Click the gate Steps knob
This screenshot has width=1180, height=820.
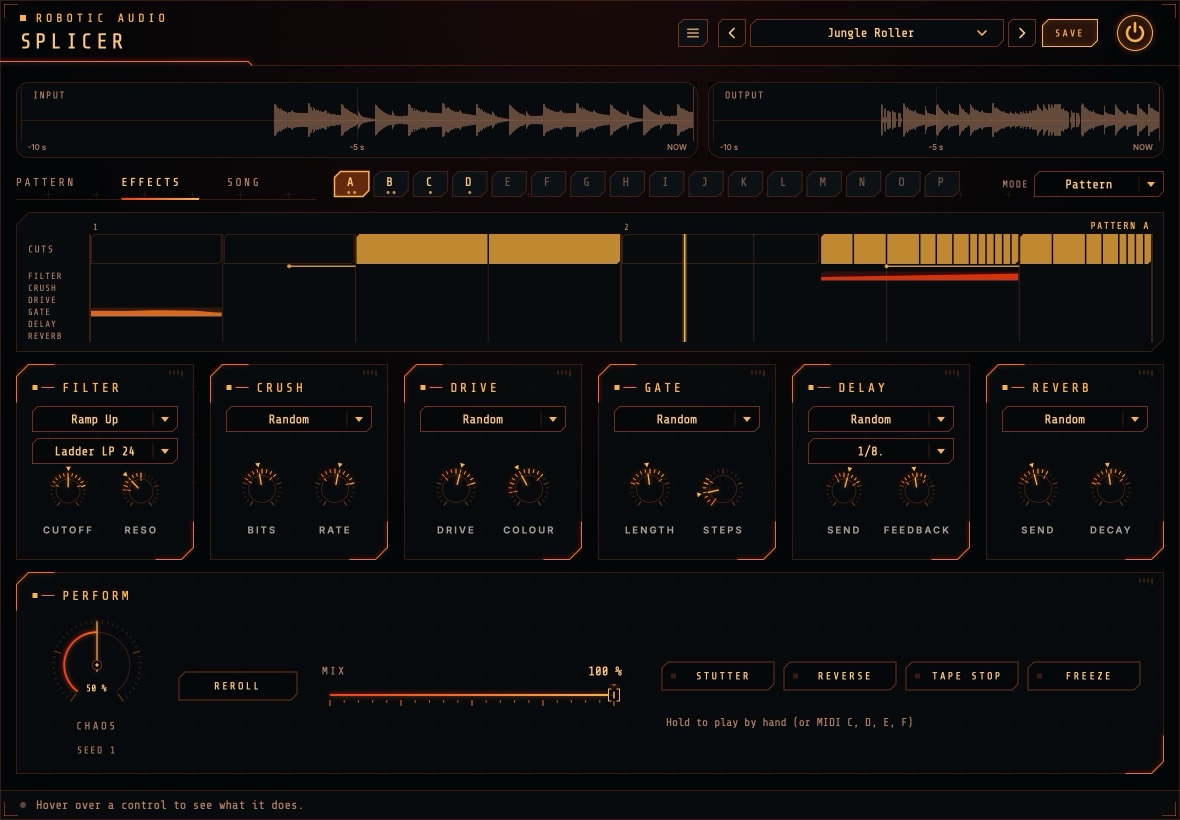pyautogui.click(x=722, y=489)
